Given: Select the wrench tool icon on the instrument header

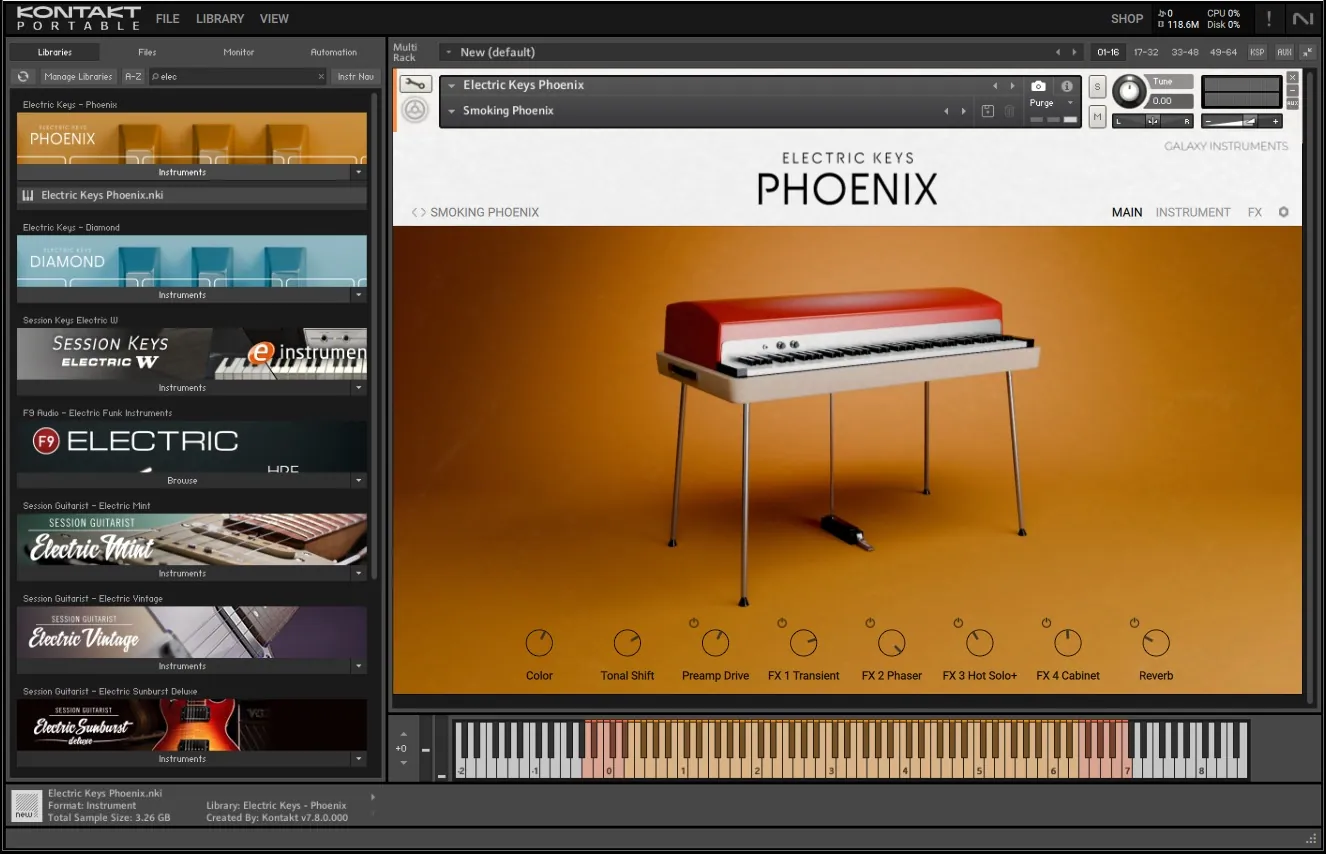Looking at the screenshot, I should coord(416,84).
